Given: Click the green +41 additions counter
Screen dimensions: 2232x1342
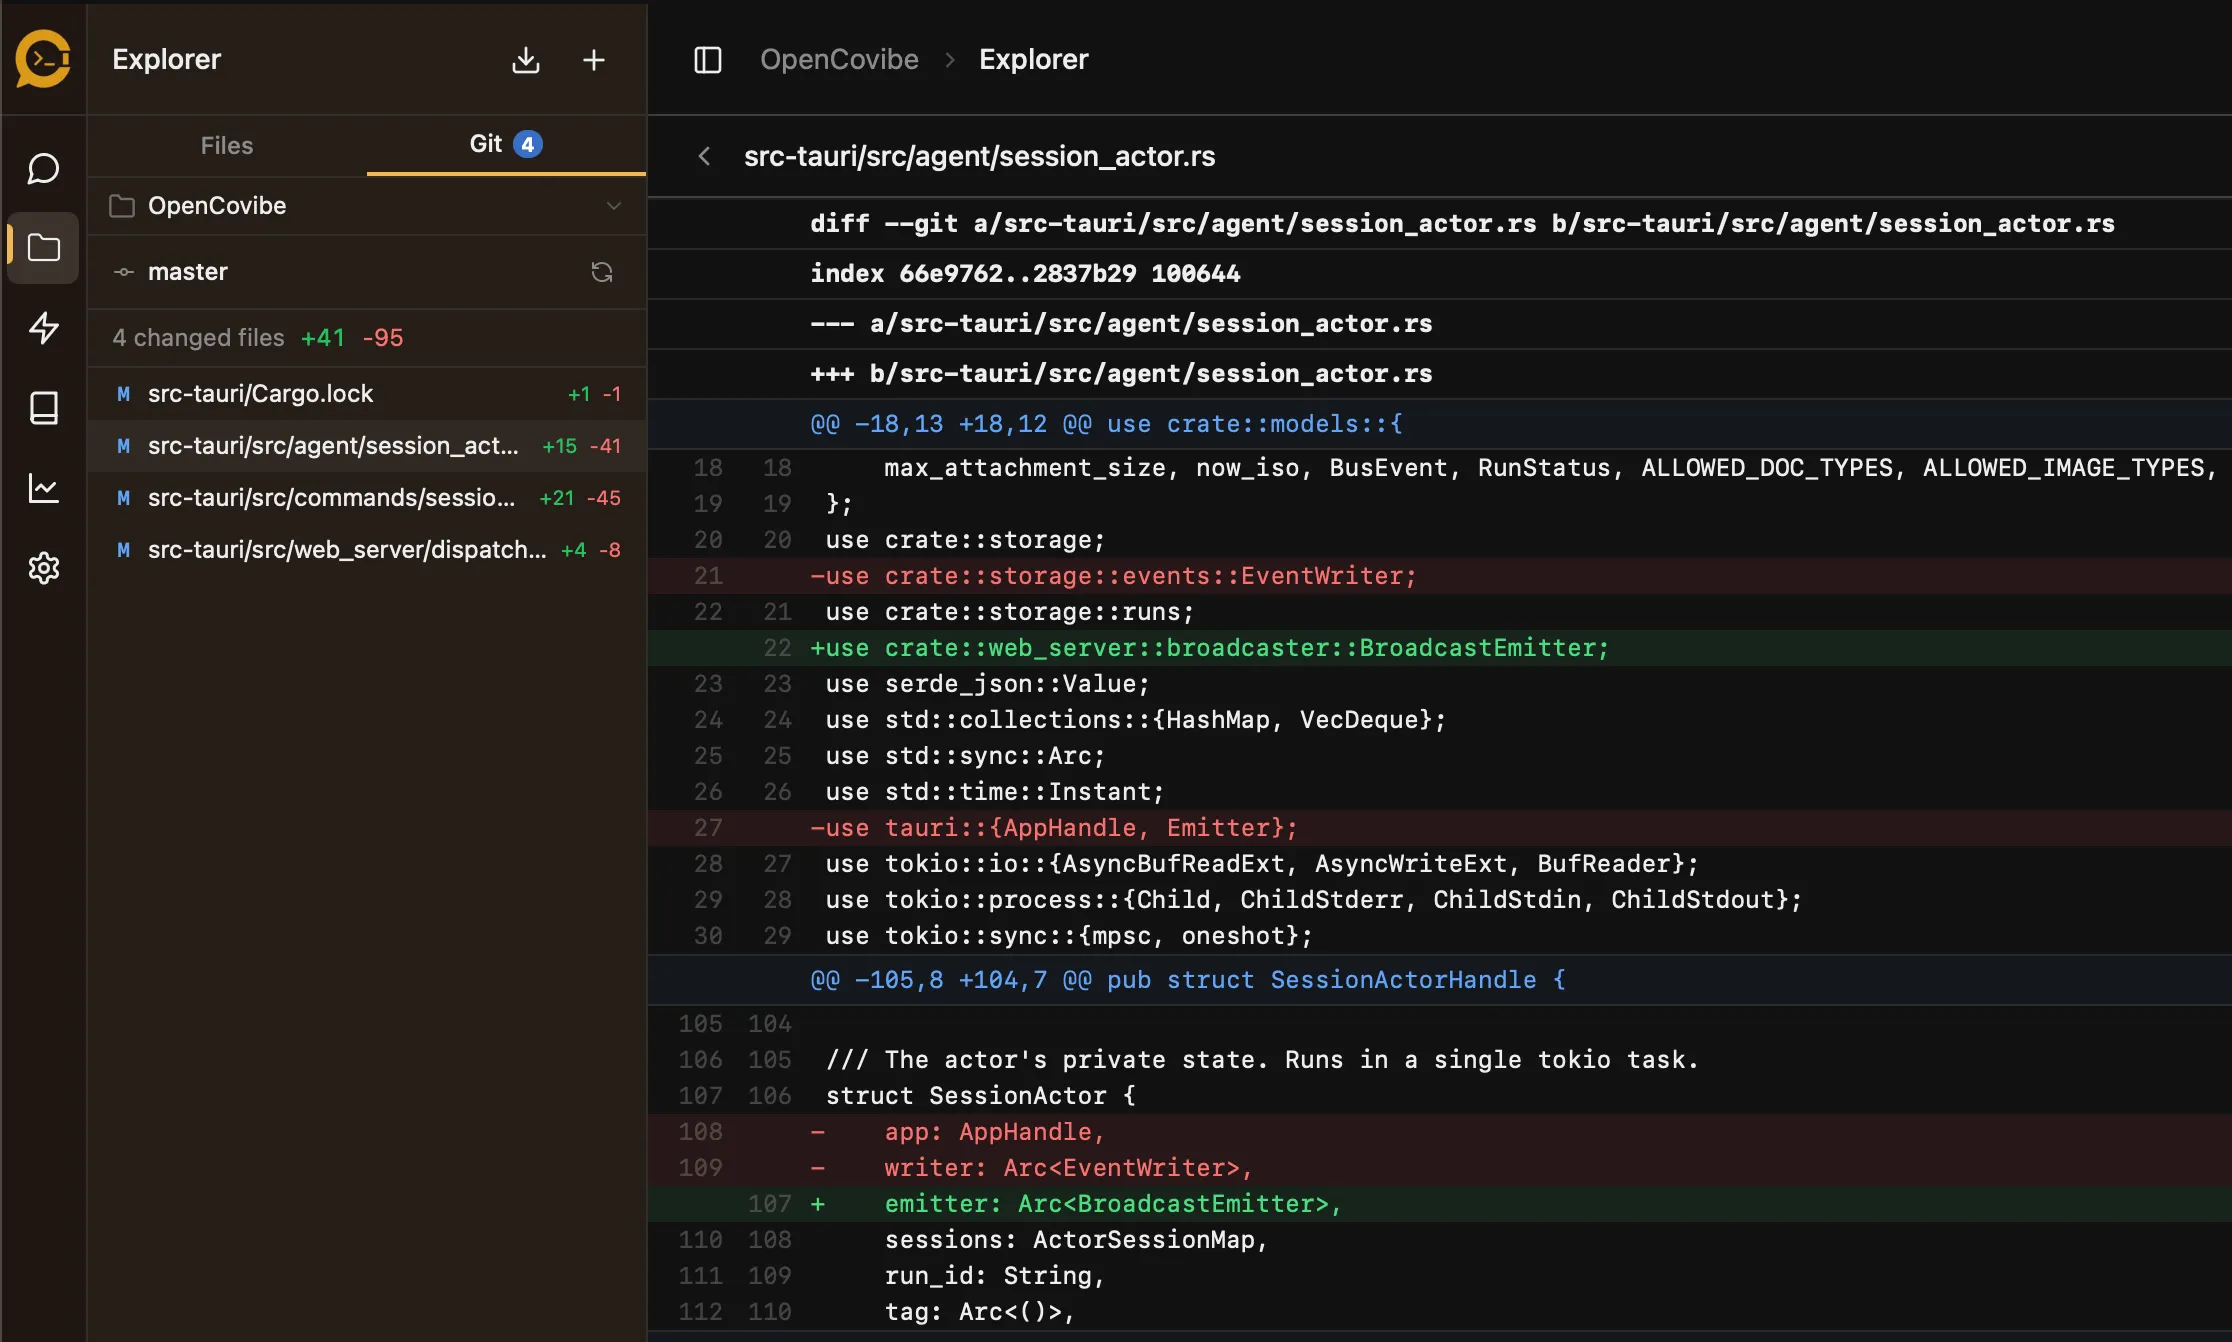Looking at the screenshot, I should coord(322,337).
